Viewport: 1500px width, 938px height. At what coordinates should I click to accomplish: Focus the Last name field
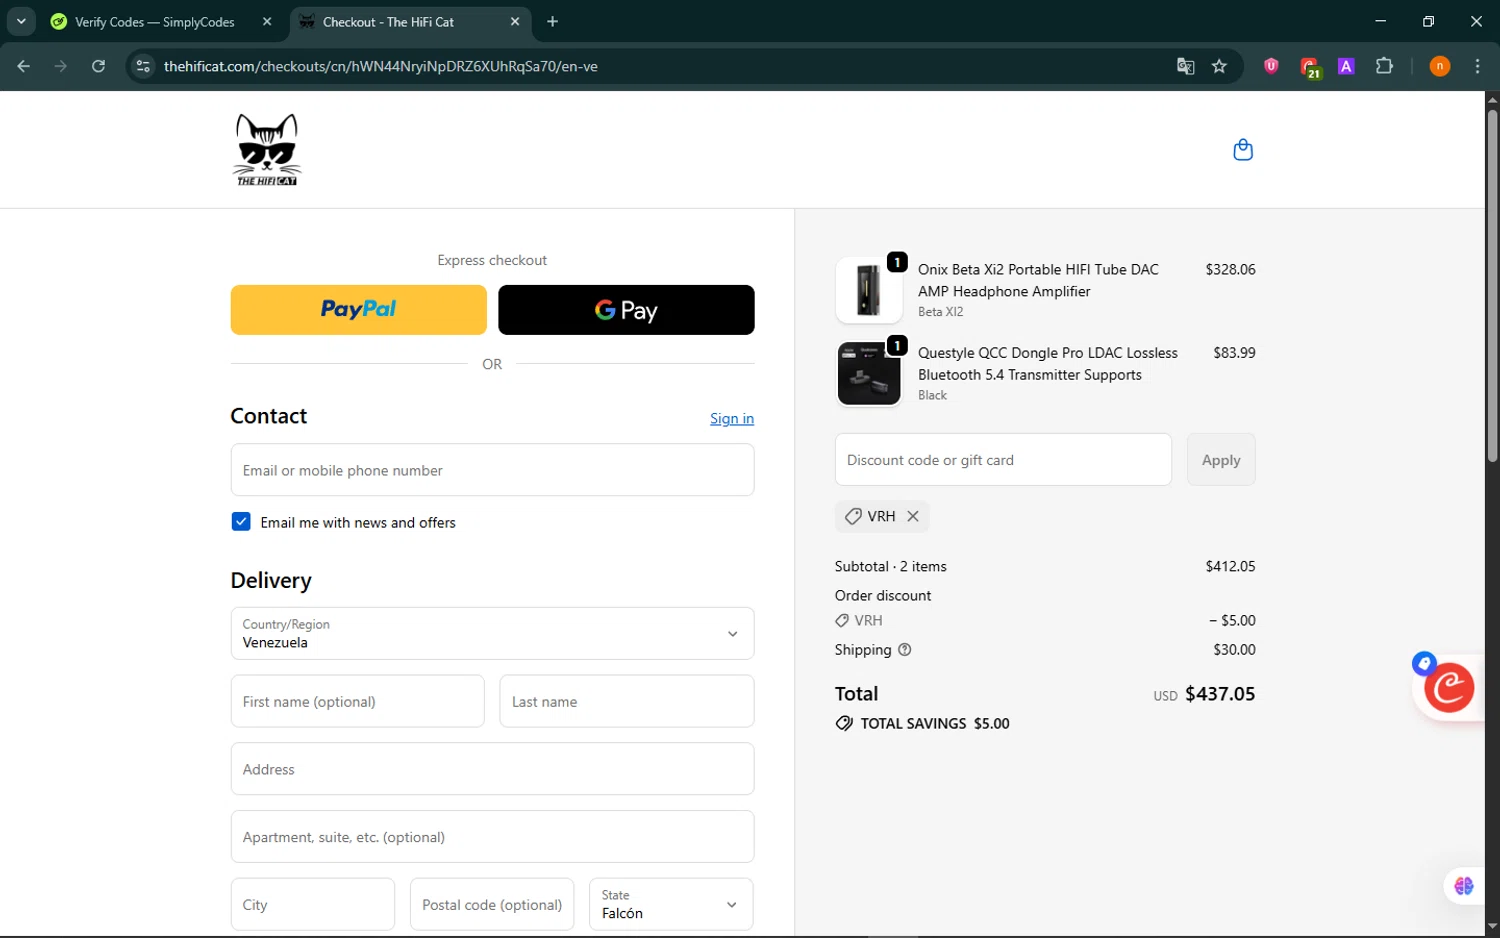point(626,701)
